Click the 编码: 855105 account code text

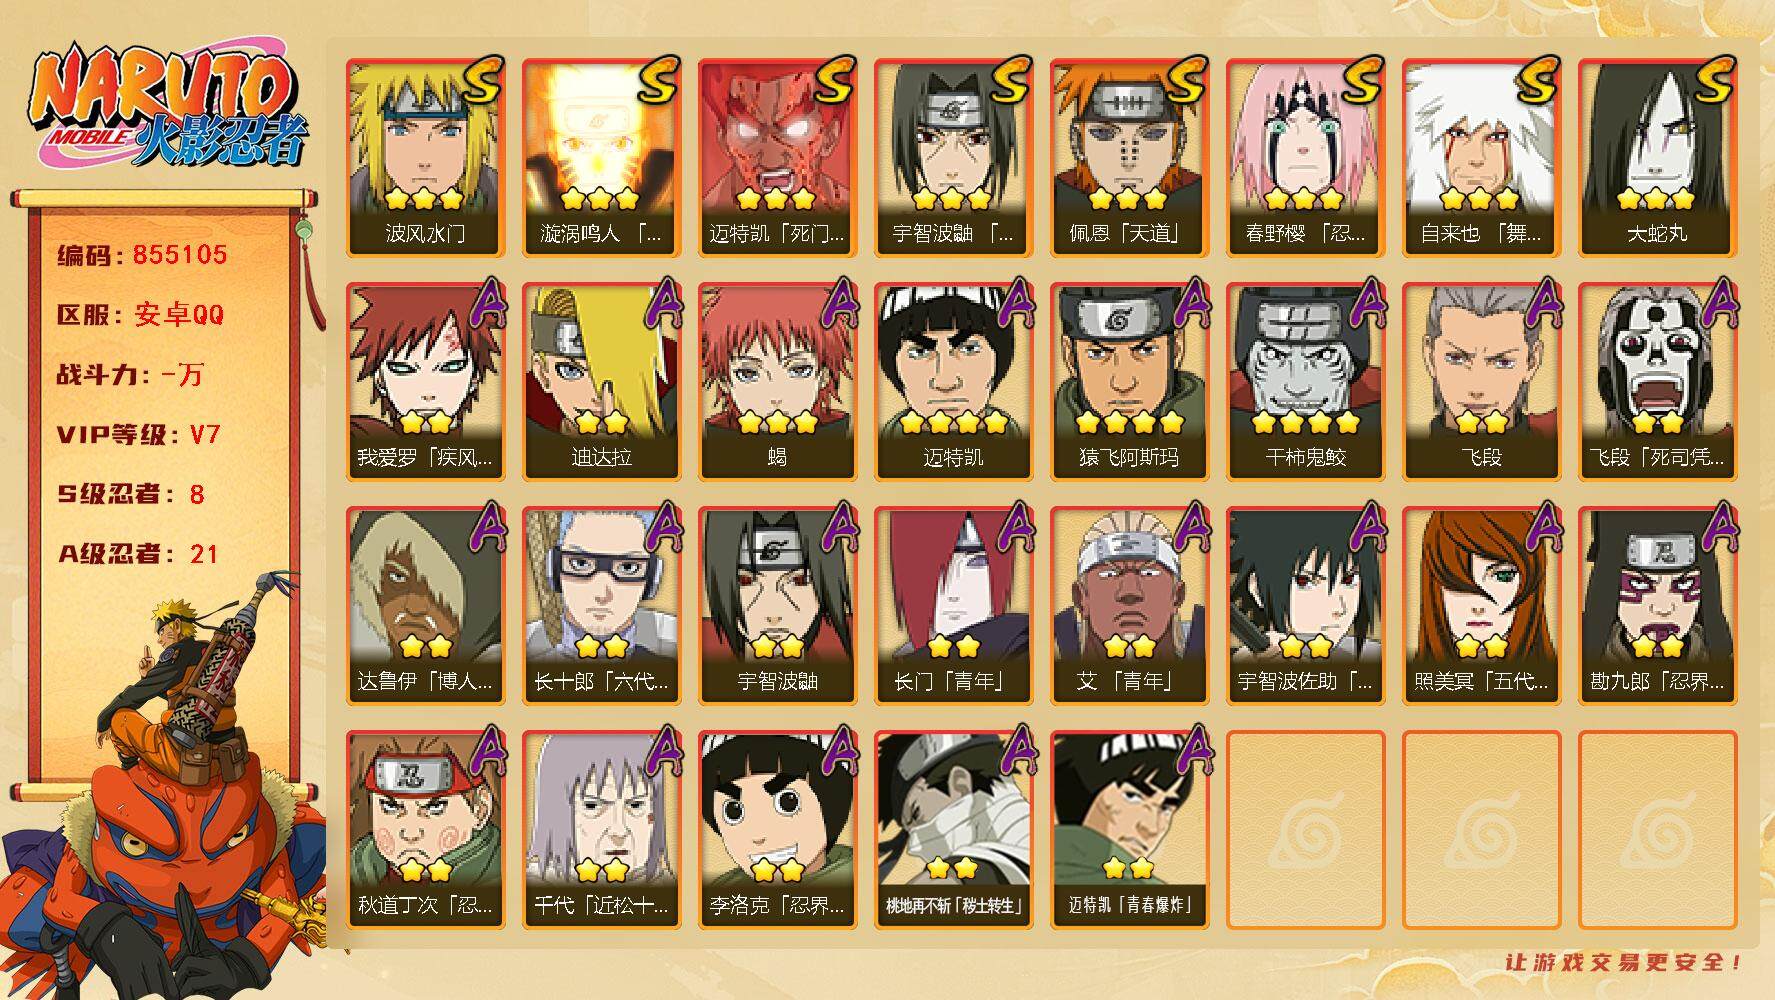coord(142,255)
